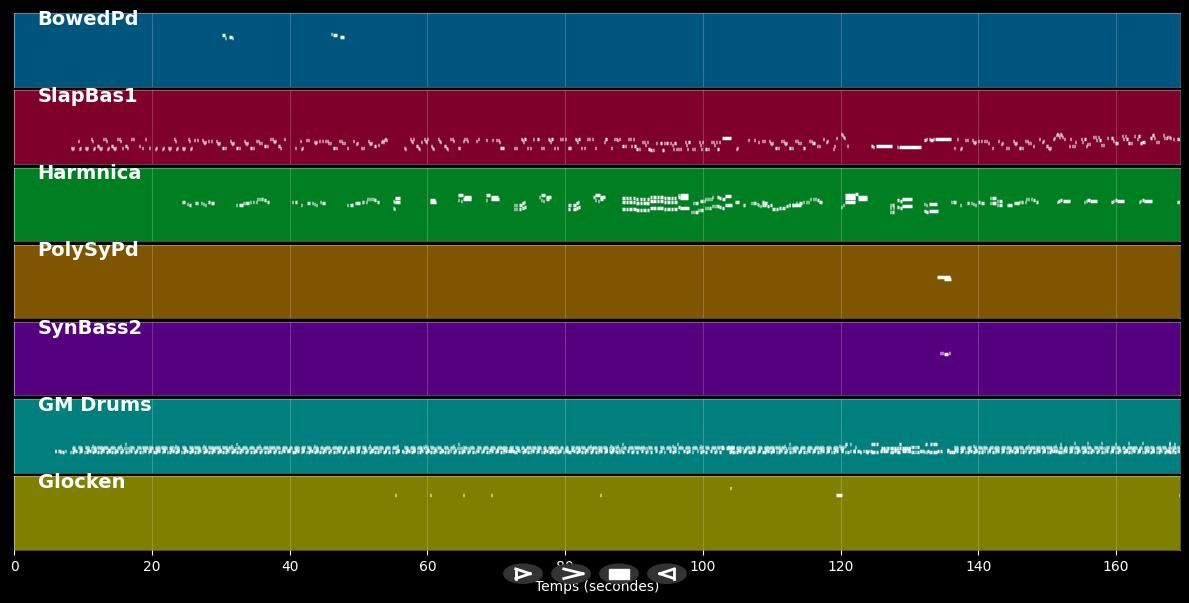Image resolution: width=1189 pixels, height=603 pixels.
Task: Click the Harmnica track name
Action: click(x=89, y=173)
